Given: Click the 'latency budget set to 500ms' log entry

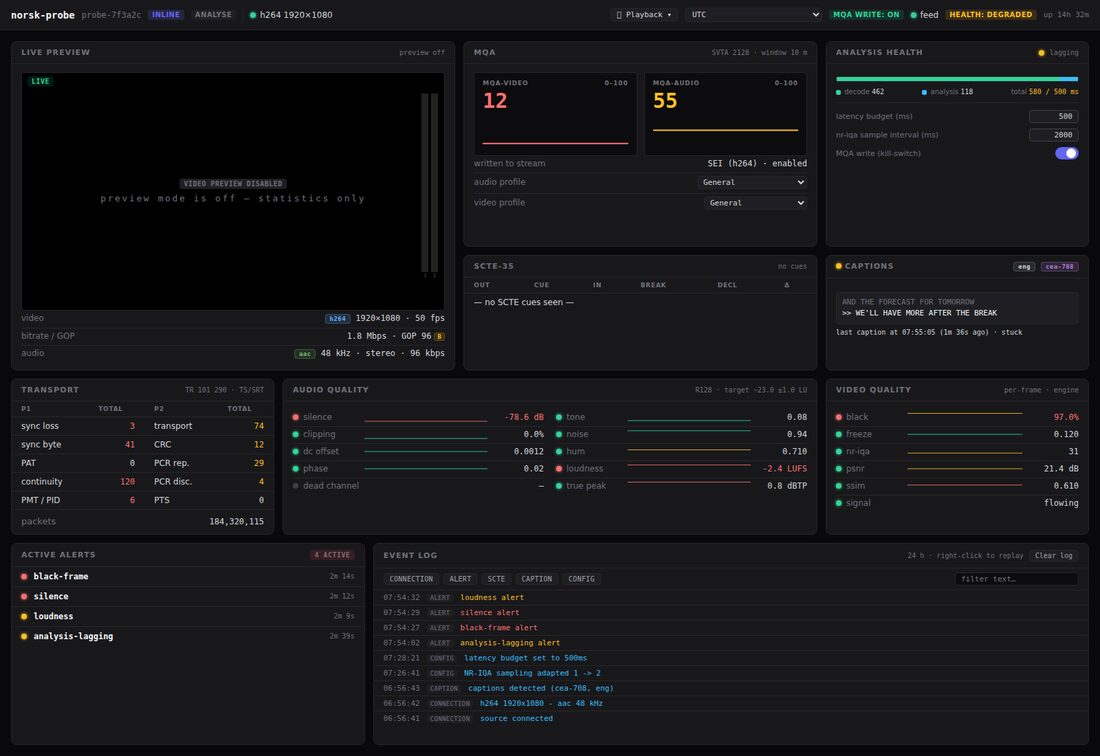Looking at the screenshot, I should click(x=730, y=658).
